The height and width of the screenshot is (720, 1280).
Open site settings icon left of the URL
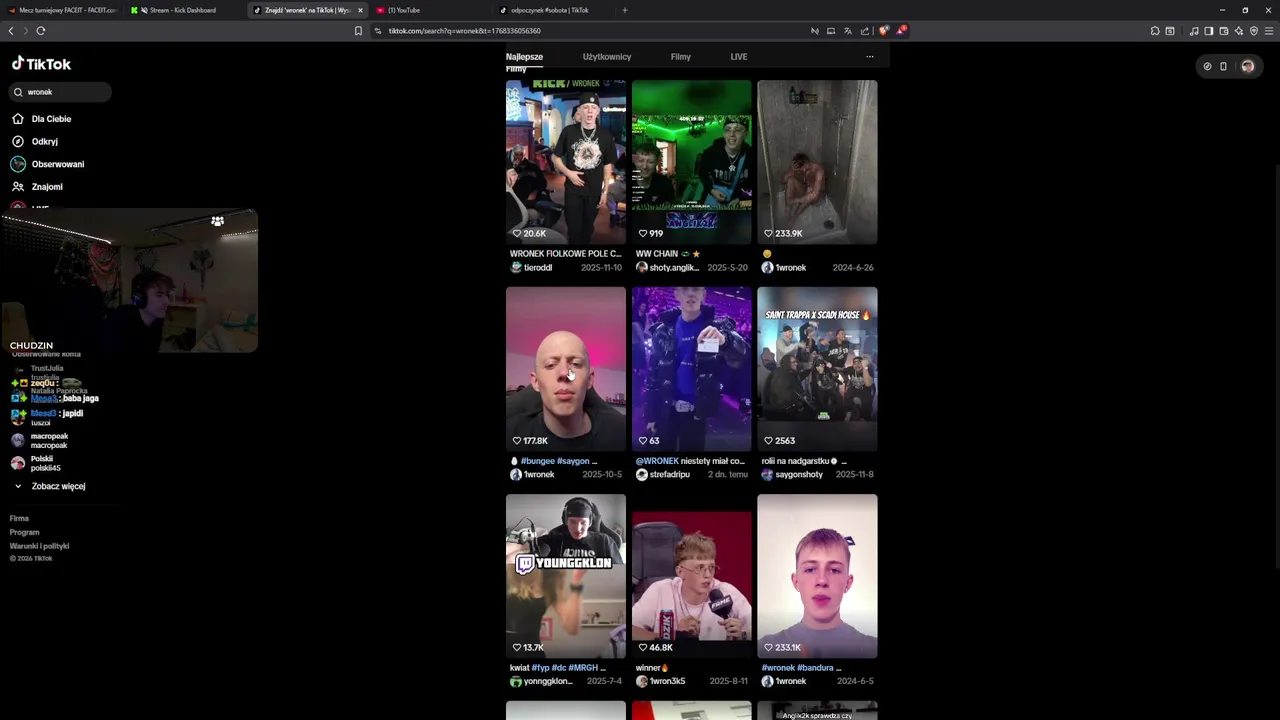coord(378,31)
